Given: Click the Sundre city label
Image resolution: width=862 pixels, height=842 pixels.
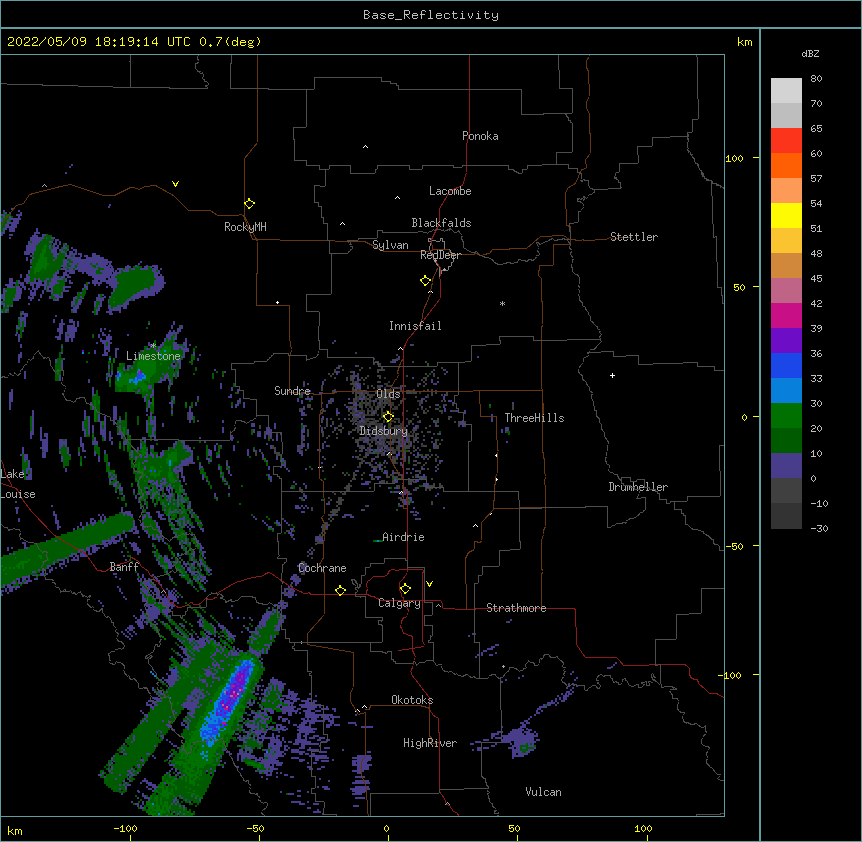Looking at the screenshot, I should [292, 391].
